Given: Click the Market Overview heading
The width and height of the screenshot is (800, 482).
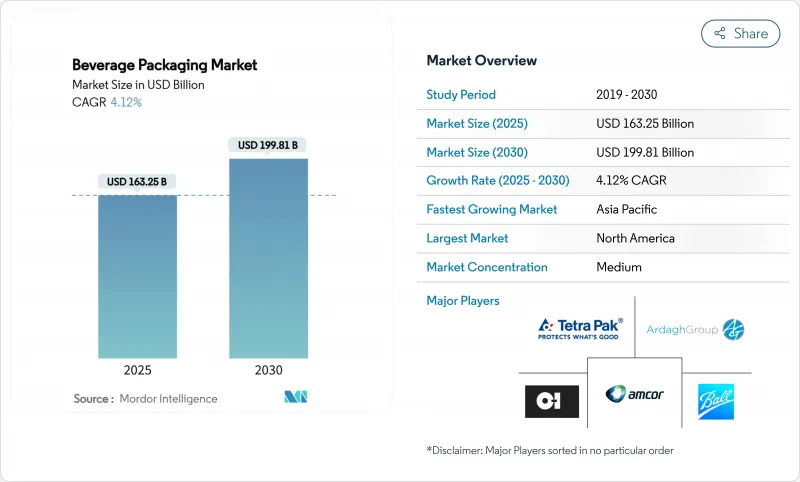Looking at the screenshot, I should coord(481,61).
